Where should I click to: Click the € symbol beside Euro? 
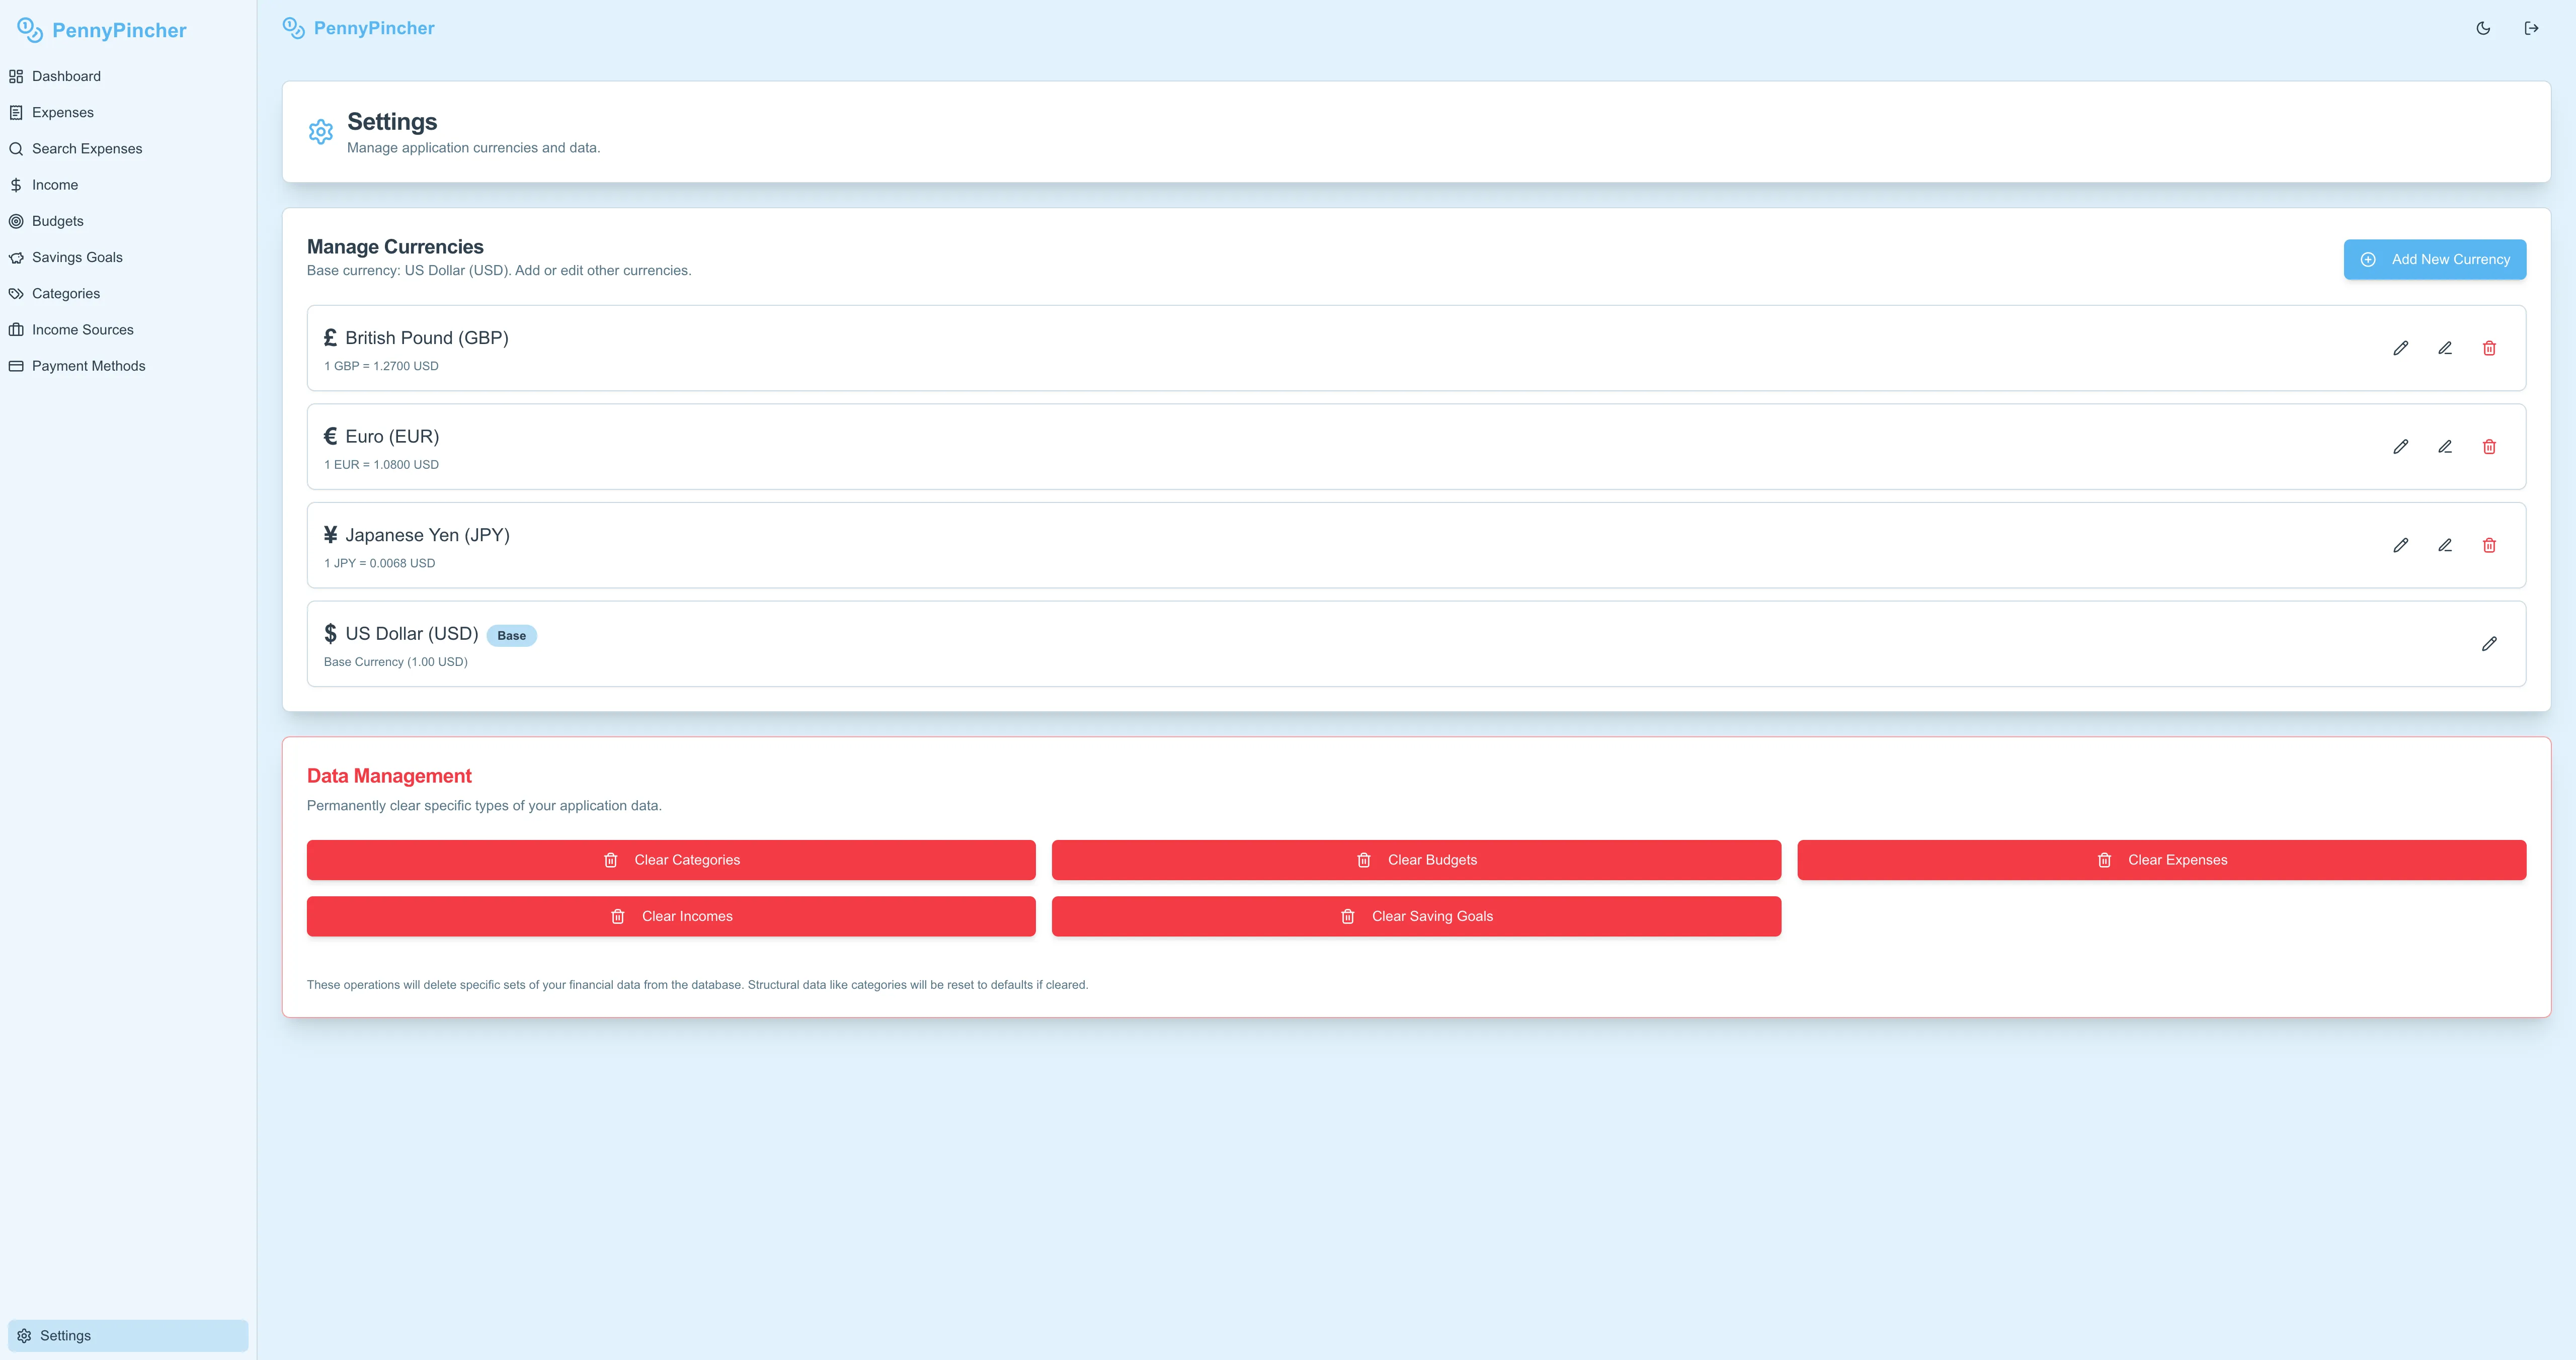click(330, 436)
